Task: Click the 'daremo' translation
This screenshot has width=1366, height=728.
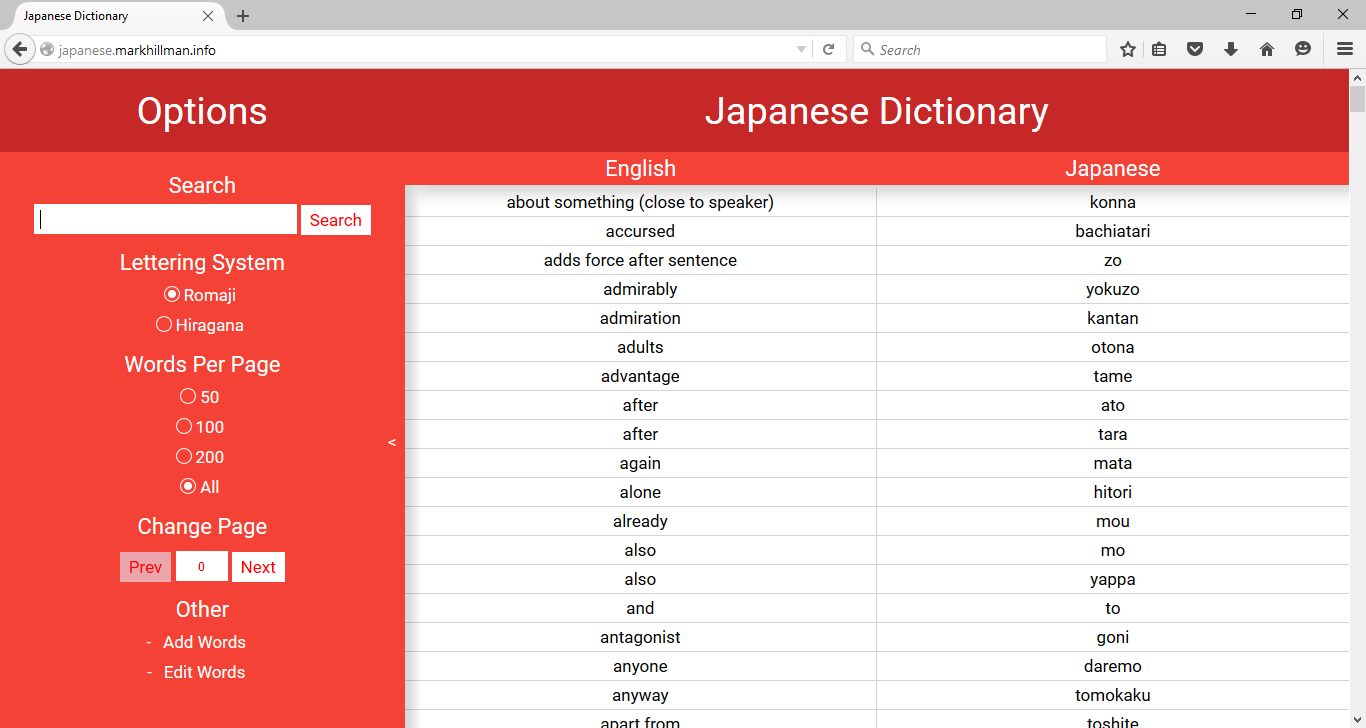Action: pos(1113,666)
